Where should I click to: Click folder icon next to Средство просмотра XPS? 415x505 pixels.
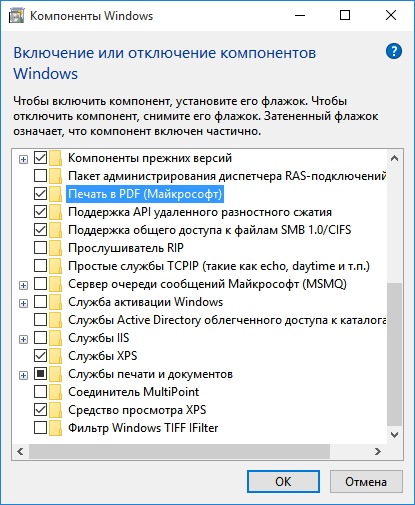(x=55, y=410)
